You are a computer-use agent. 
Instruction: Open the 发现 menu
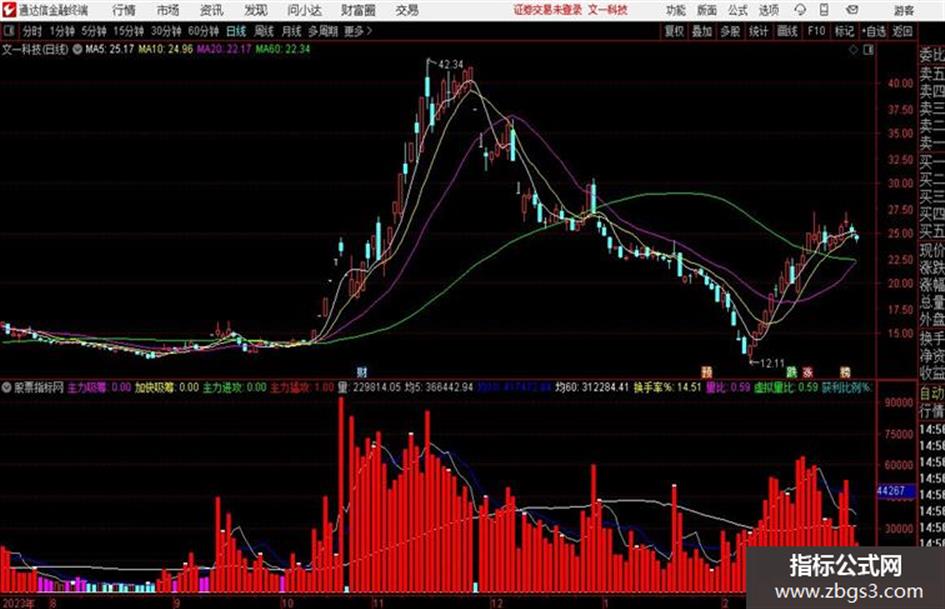tap(256, 10)
